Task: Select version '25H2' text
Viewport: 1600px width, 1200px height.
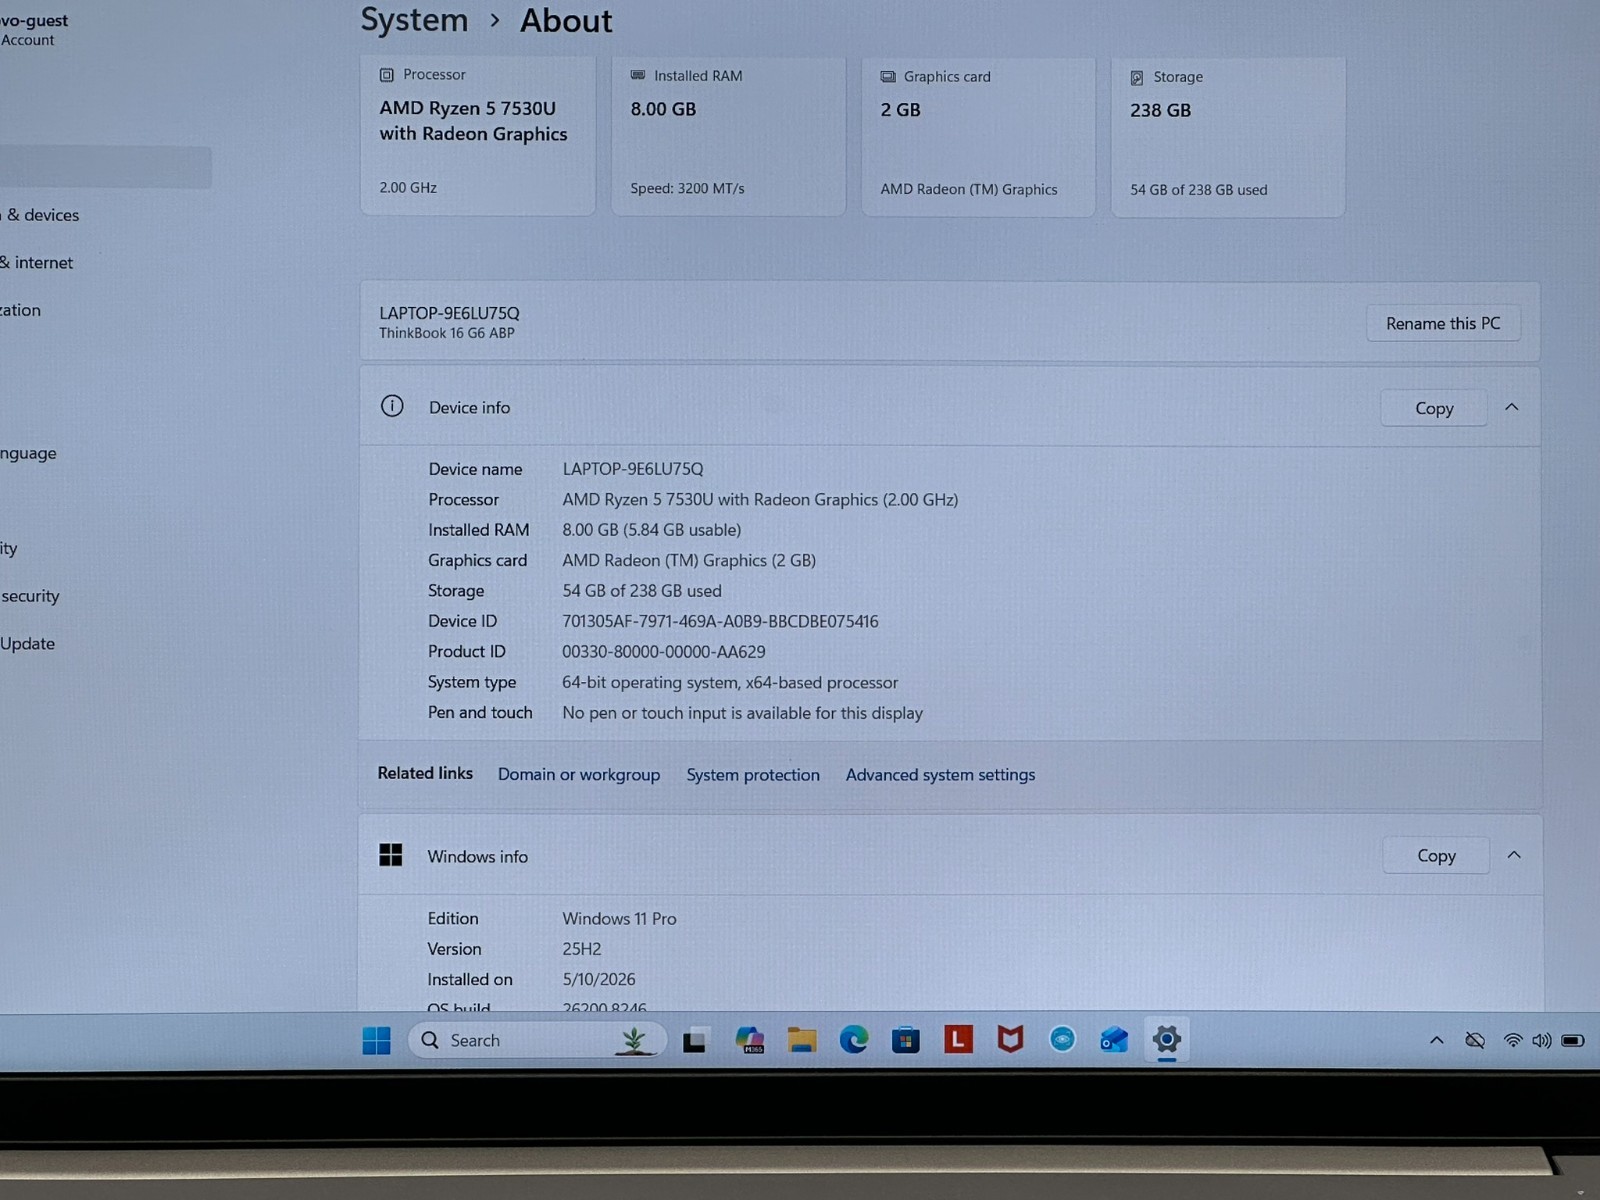Action: pos(582,949)
